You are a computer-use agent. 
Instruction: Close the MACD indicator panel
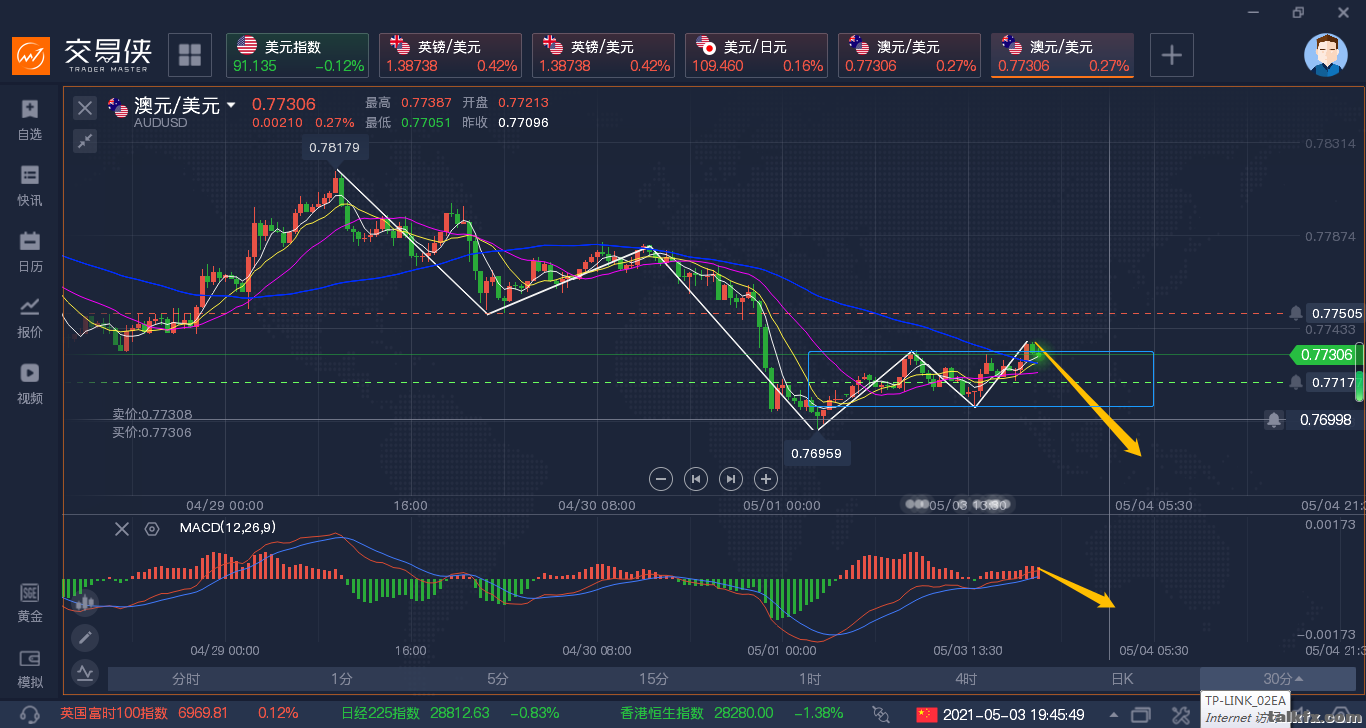coord(122,529)
